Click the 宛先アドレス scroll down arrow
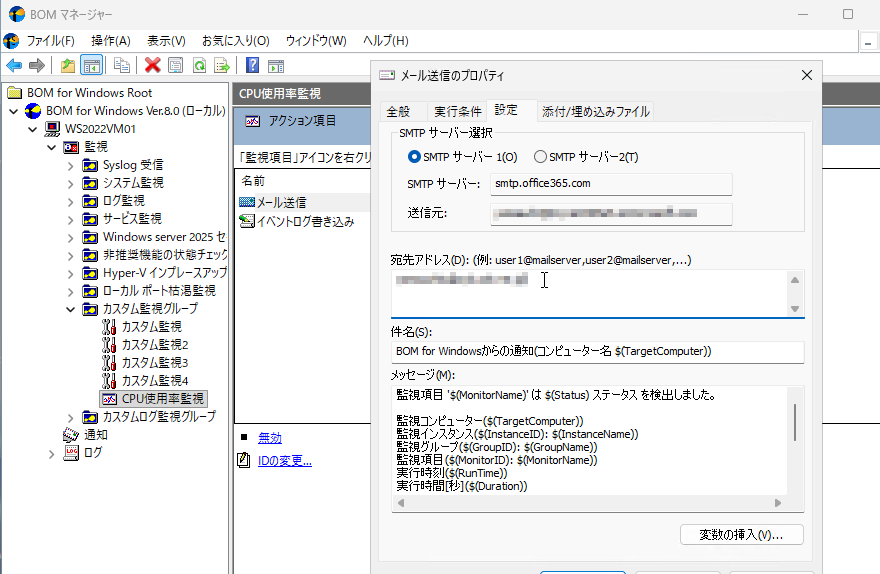This screenshot has width=880, height=574. tap(795, 309)
